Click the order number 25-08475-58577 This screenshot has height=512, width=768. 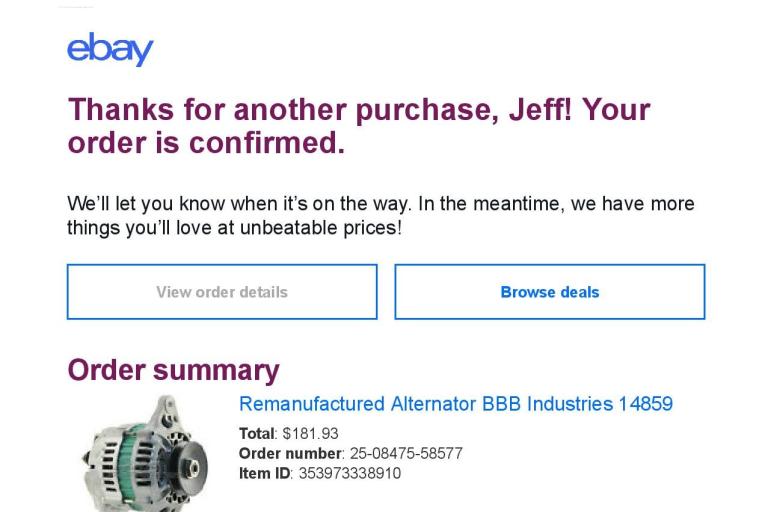tap(406, 454)
